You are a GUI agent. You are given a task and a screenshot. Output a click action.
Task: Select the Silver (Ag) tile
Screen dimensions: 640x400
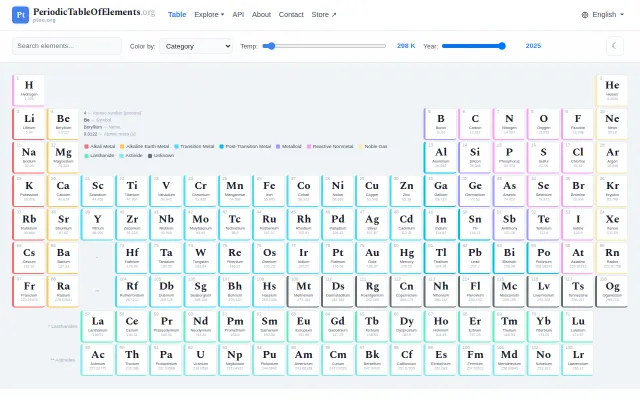(372, 224)
